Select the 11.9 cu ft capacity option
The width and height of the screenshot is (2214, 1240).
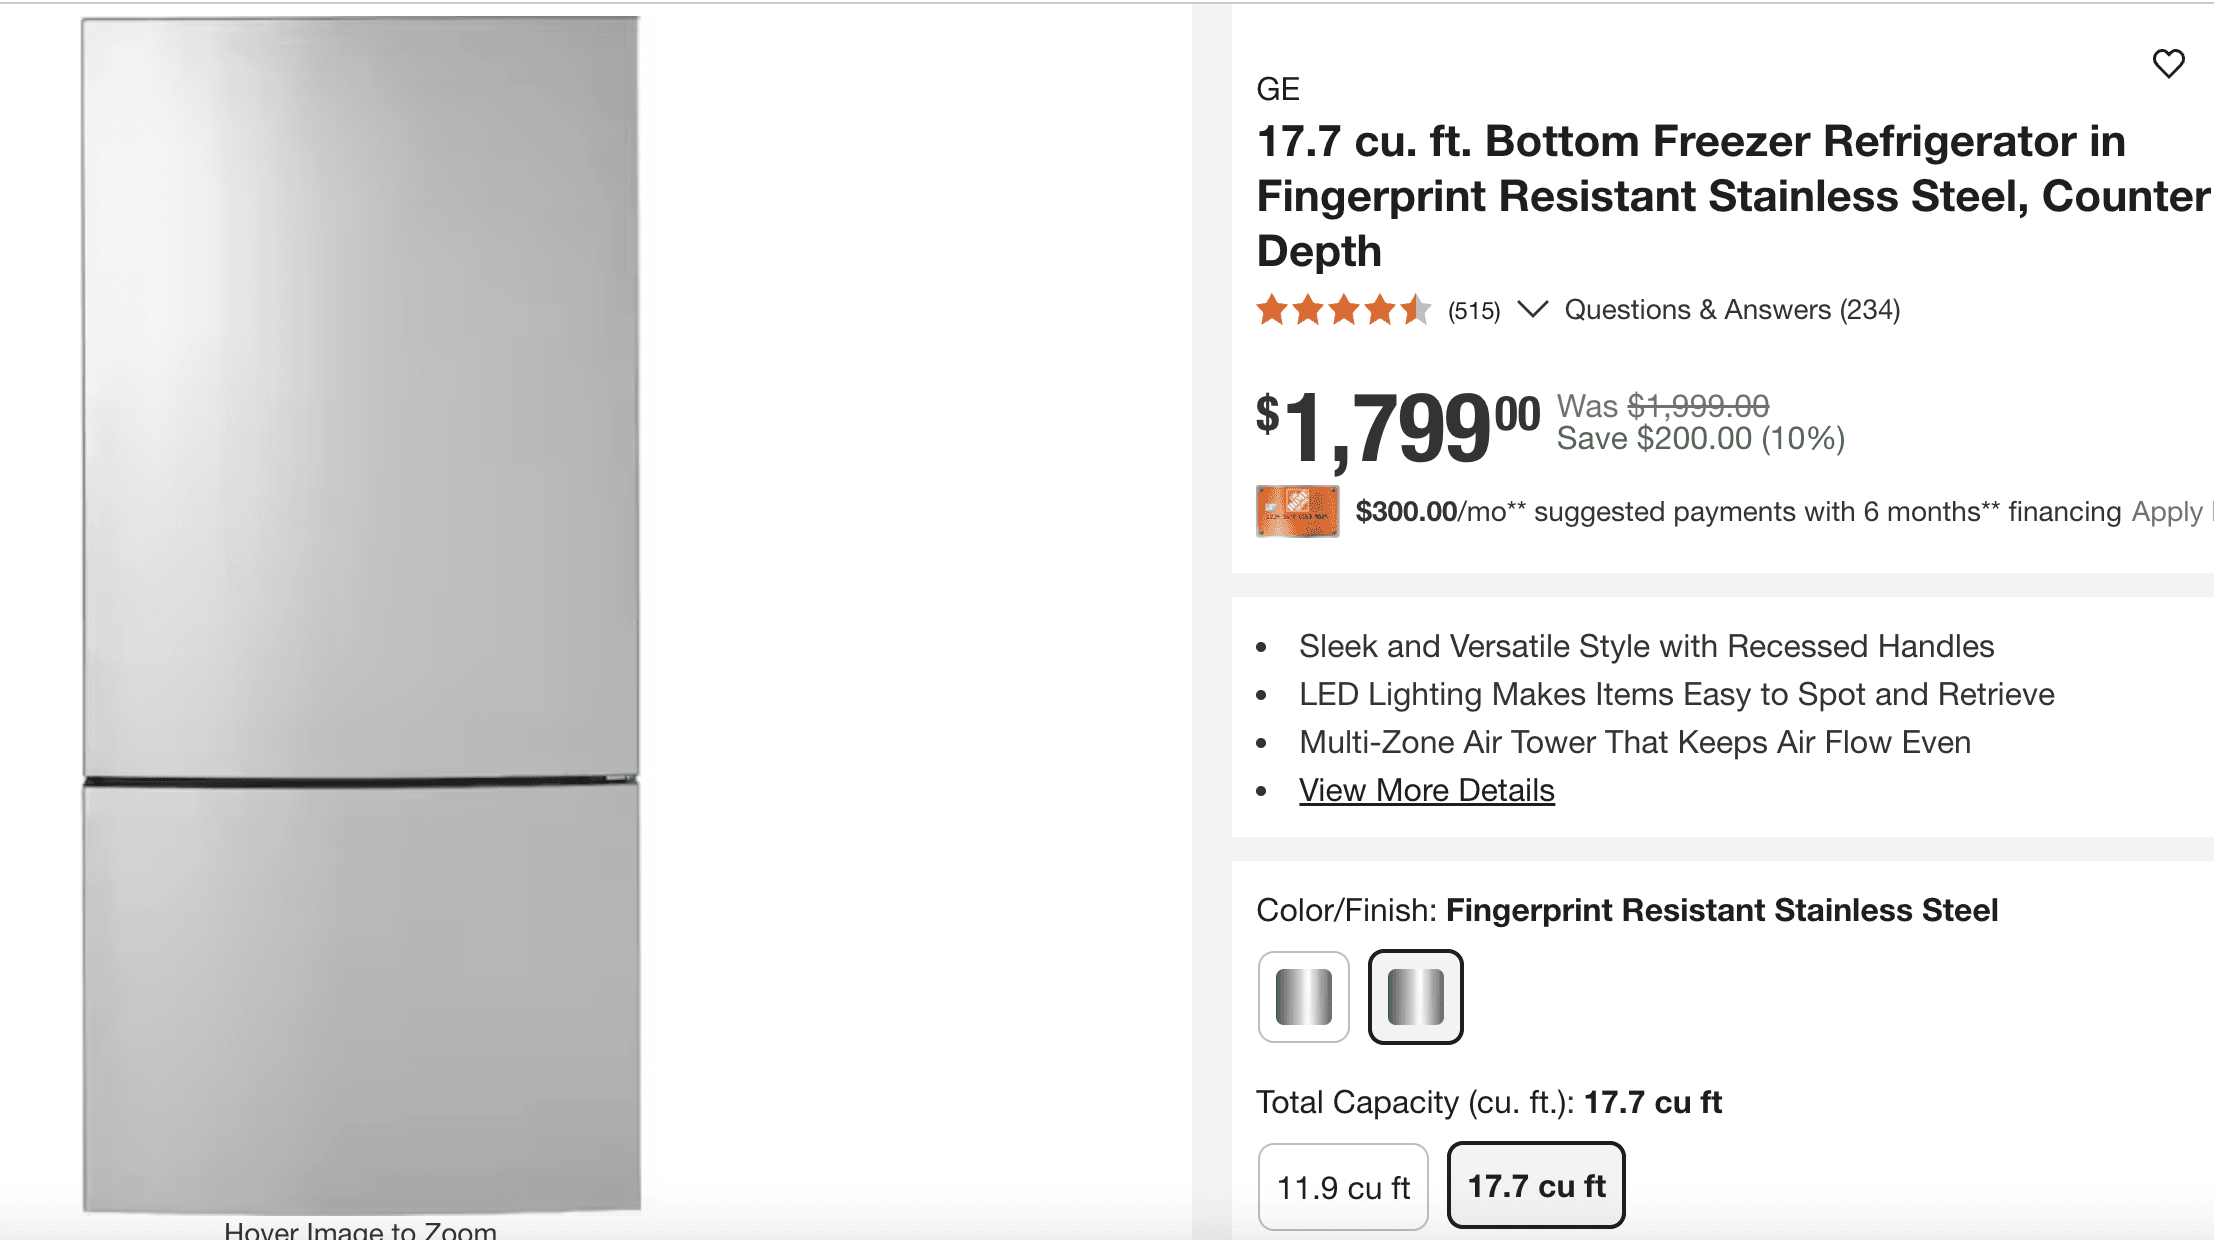pyautogui.click(x=1342, y=1185)
